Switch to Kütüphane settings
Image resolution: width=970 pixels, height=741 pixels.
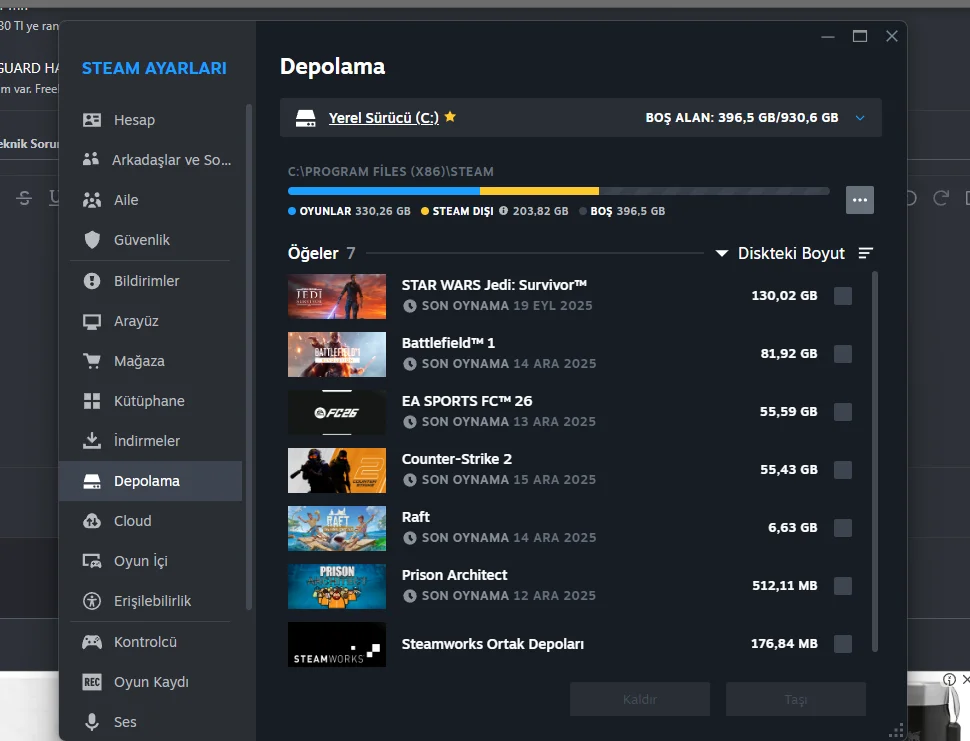pyautogui.click(x=152, y=401)
